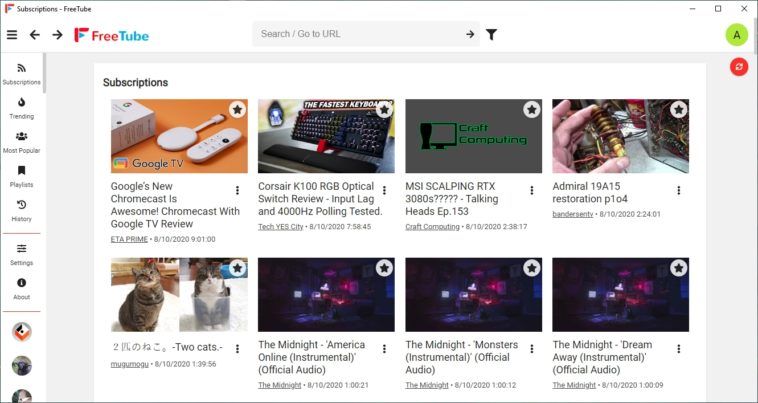Image resolution: width=758 pixels, height=403 pixels.
Task: Click the sidebar scrollbar
Action: (44, 72)
